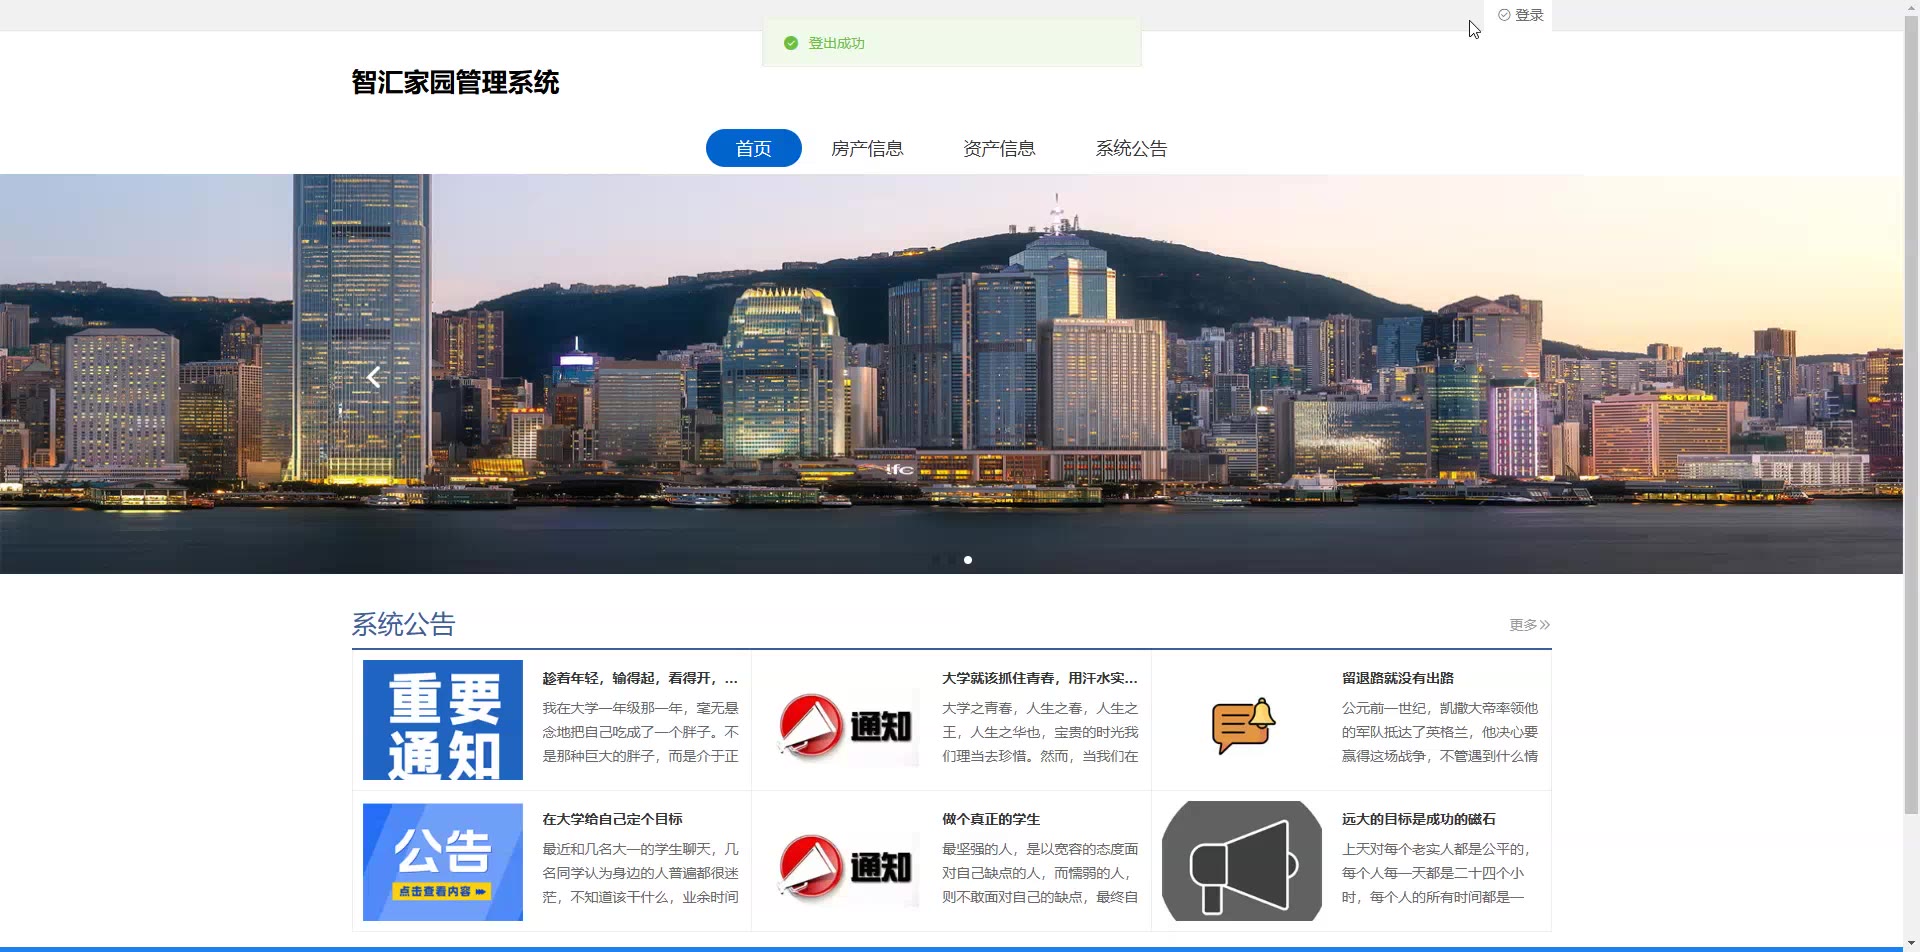Click the excerpt starting 最坚强的人
Image resolution: width=1920 pixels, height=952 pixels.
click(1040, 873)
